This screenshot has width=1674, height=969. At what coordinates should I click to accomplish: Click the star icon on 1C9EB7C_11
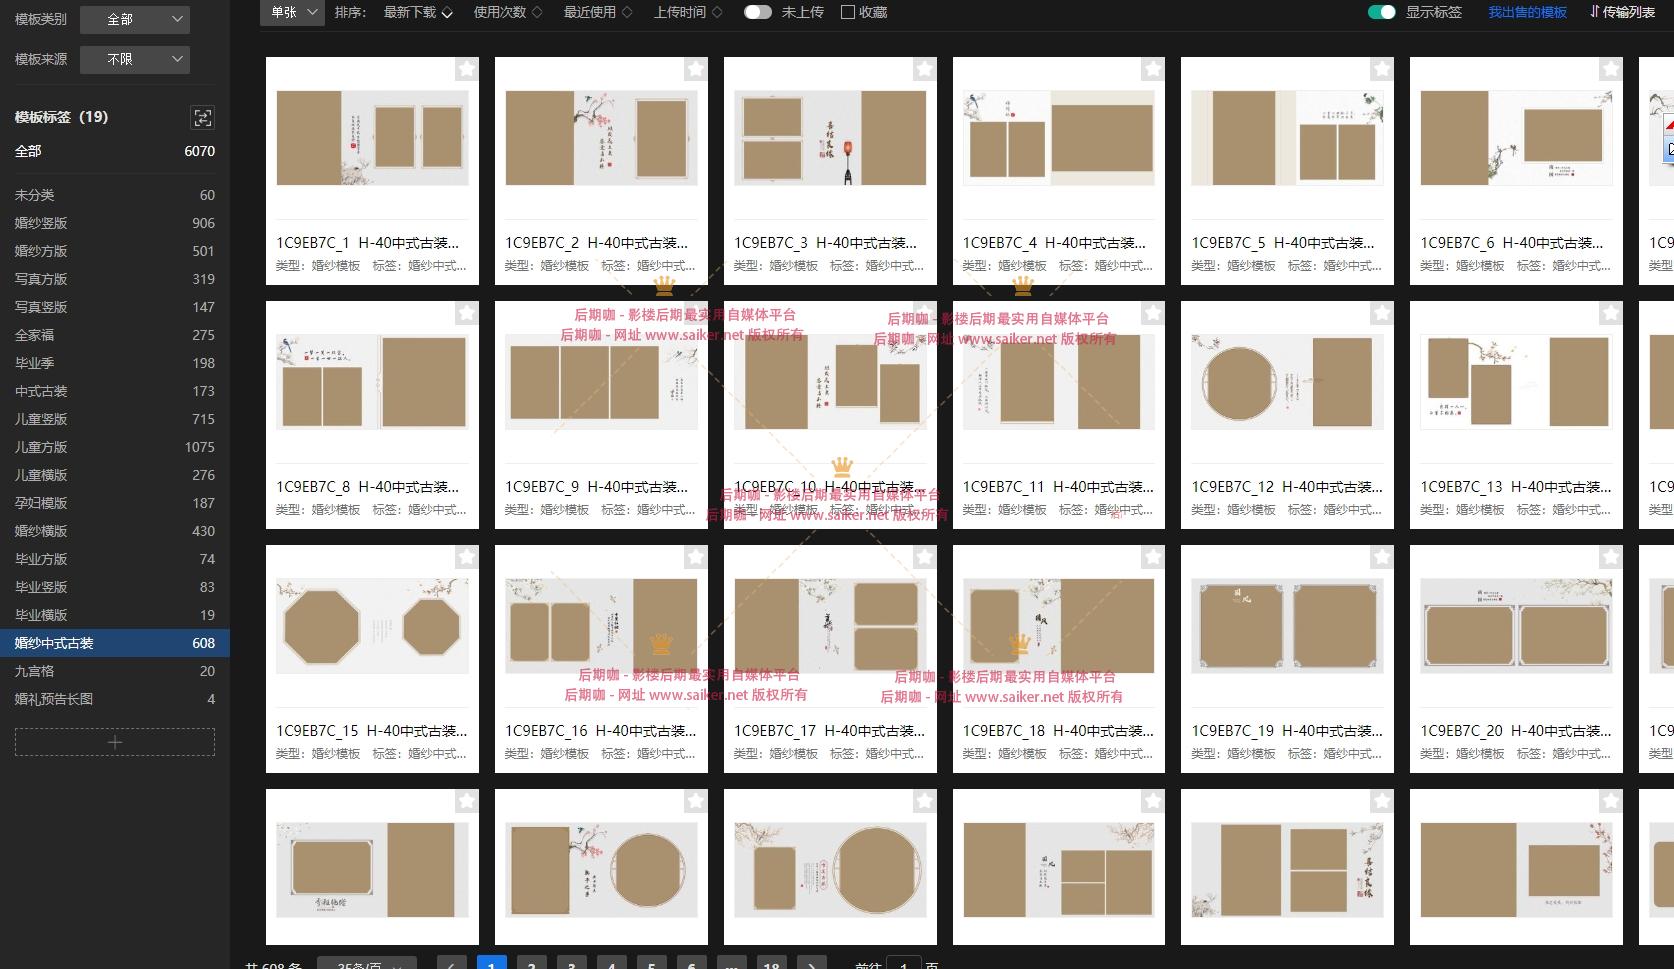[1153, 313]
